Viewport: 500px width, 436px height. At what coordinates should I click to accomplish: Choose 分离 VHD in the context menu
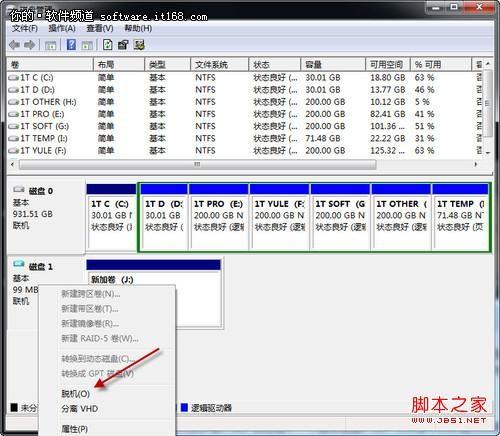pos(79,409)
